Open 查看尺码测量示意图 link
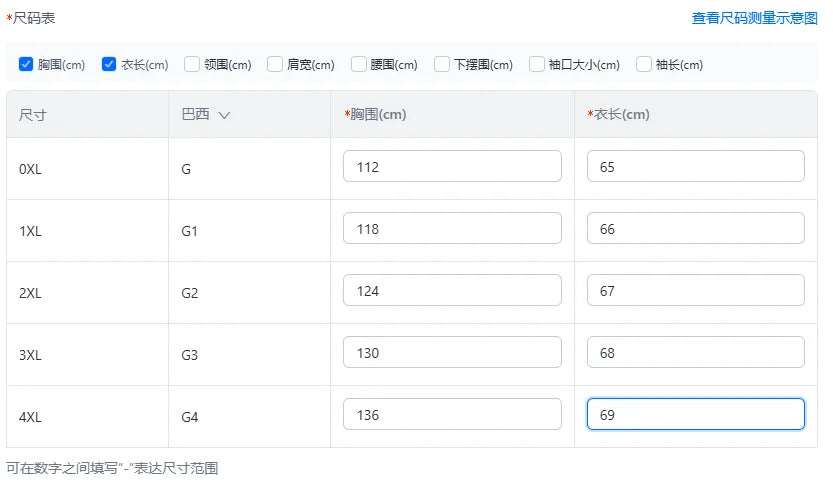The height and width of the screenshot is (488, 833). coord(754,18)
